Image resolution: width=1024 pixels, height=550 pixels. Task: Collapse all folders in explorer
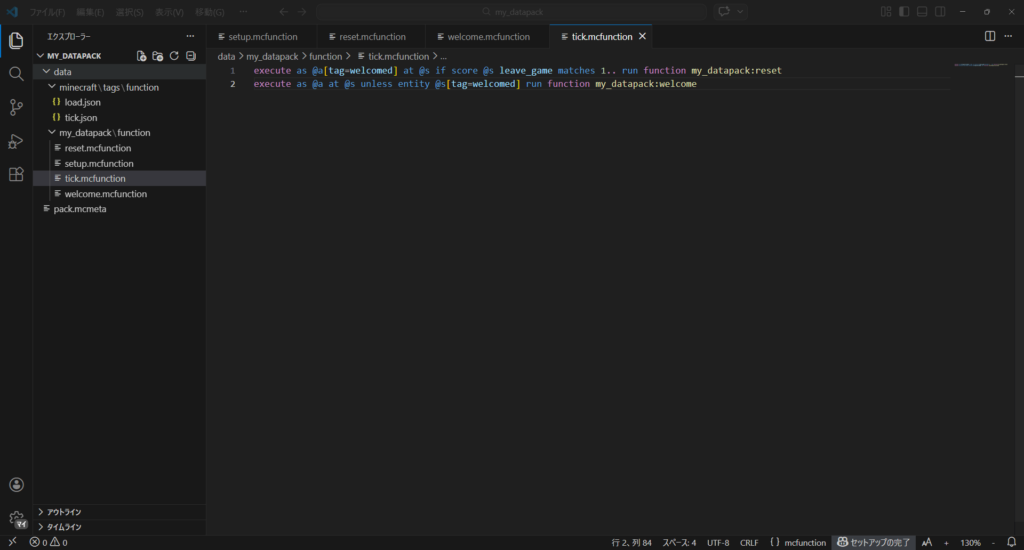point(190,56)
